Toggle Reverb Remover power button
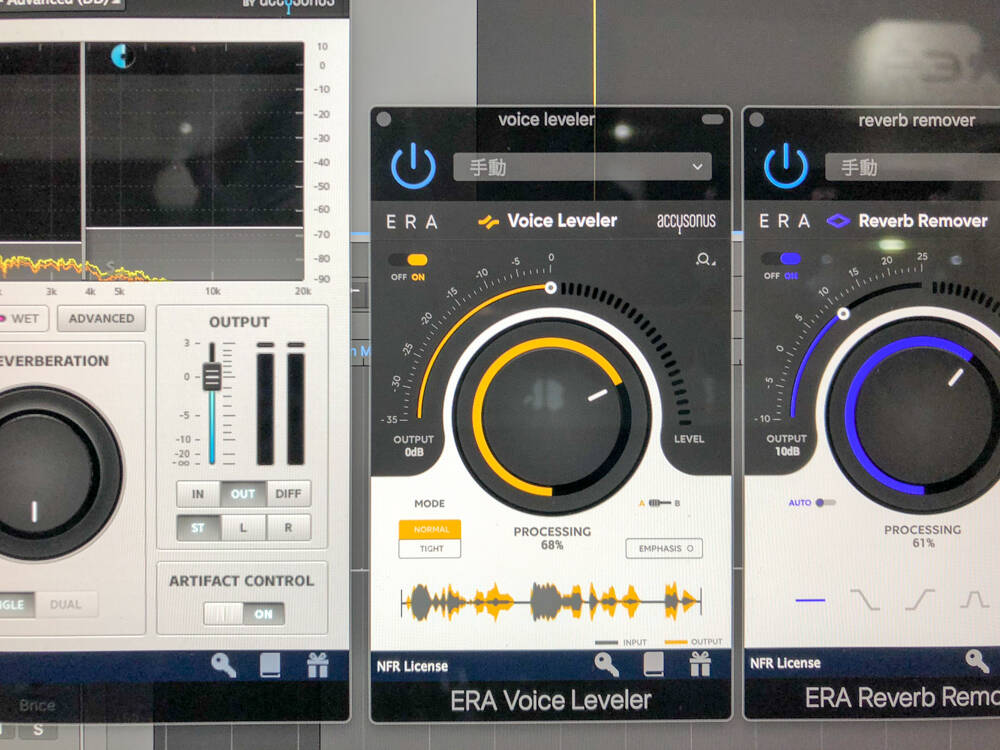1000x750 pixels. (x=786, y=166)
